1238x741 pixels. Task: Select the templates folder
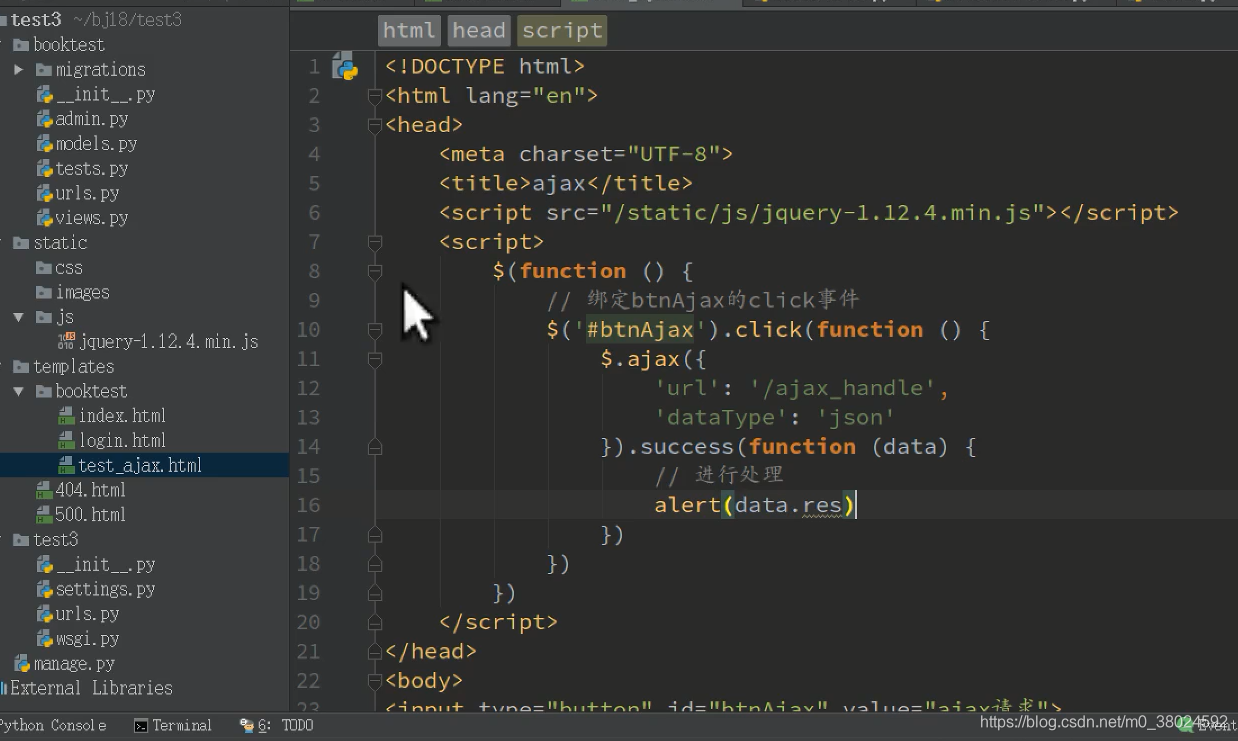(74, 367)
